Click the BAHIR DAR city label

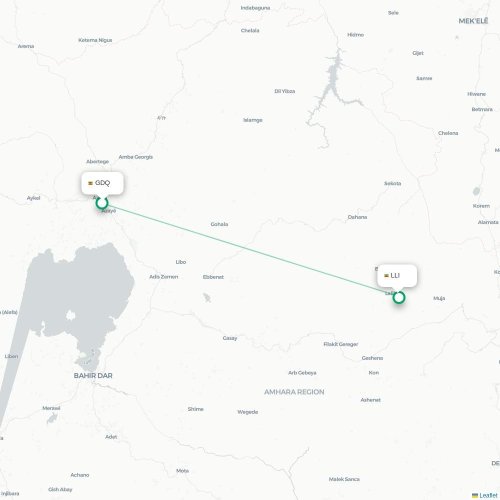tap(93, 375)
